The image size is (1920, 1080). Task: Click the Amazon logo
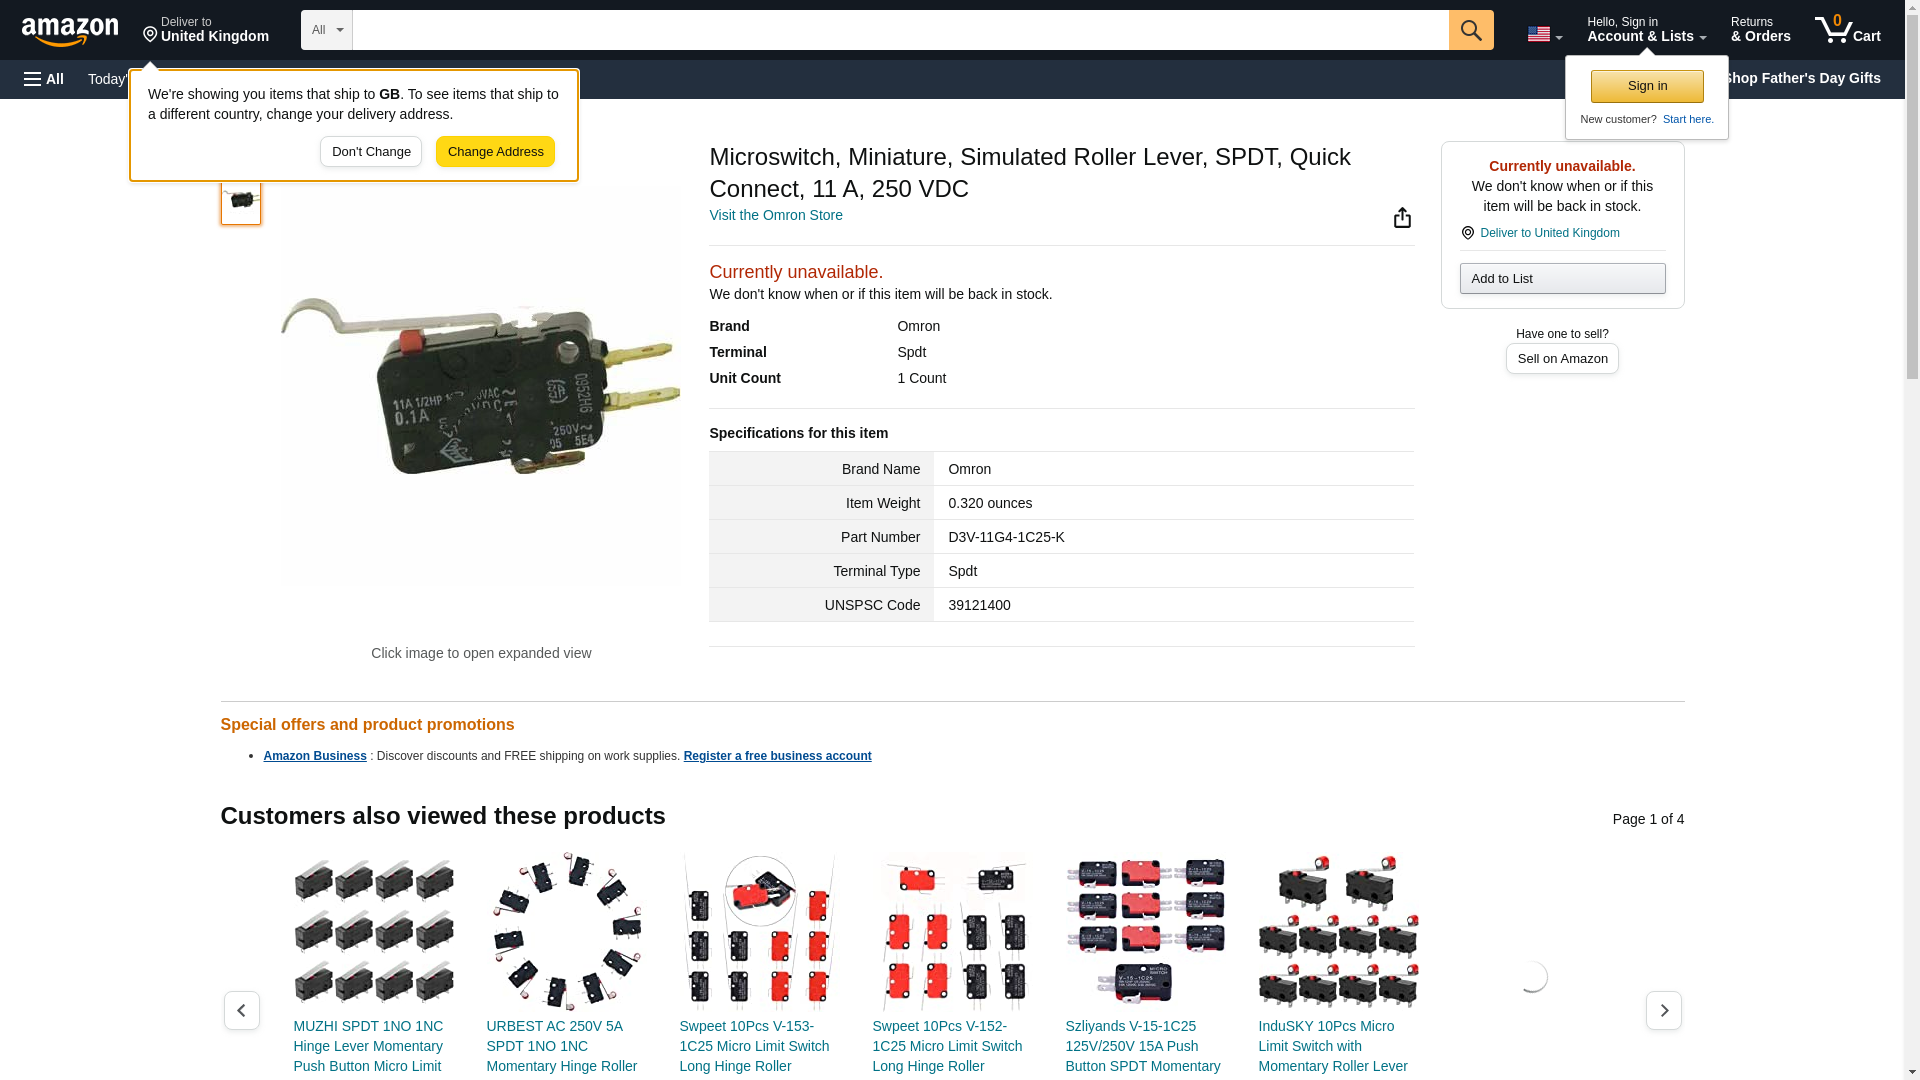click(70, 31)
